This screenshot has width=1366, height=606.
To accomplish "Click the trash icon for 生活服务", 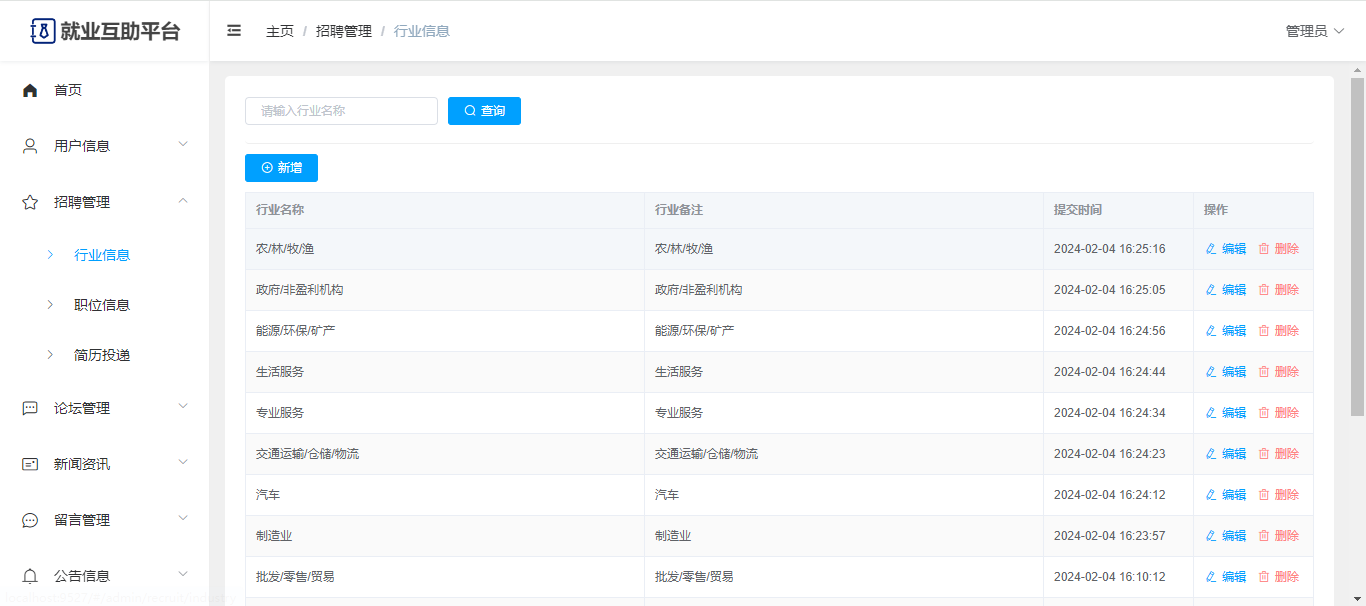I will 1263,372.
